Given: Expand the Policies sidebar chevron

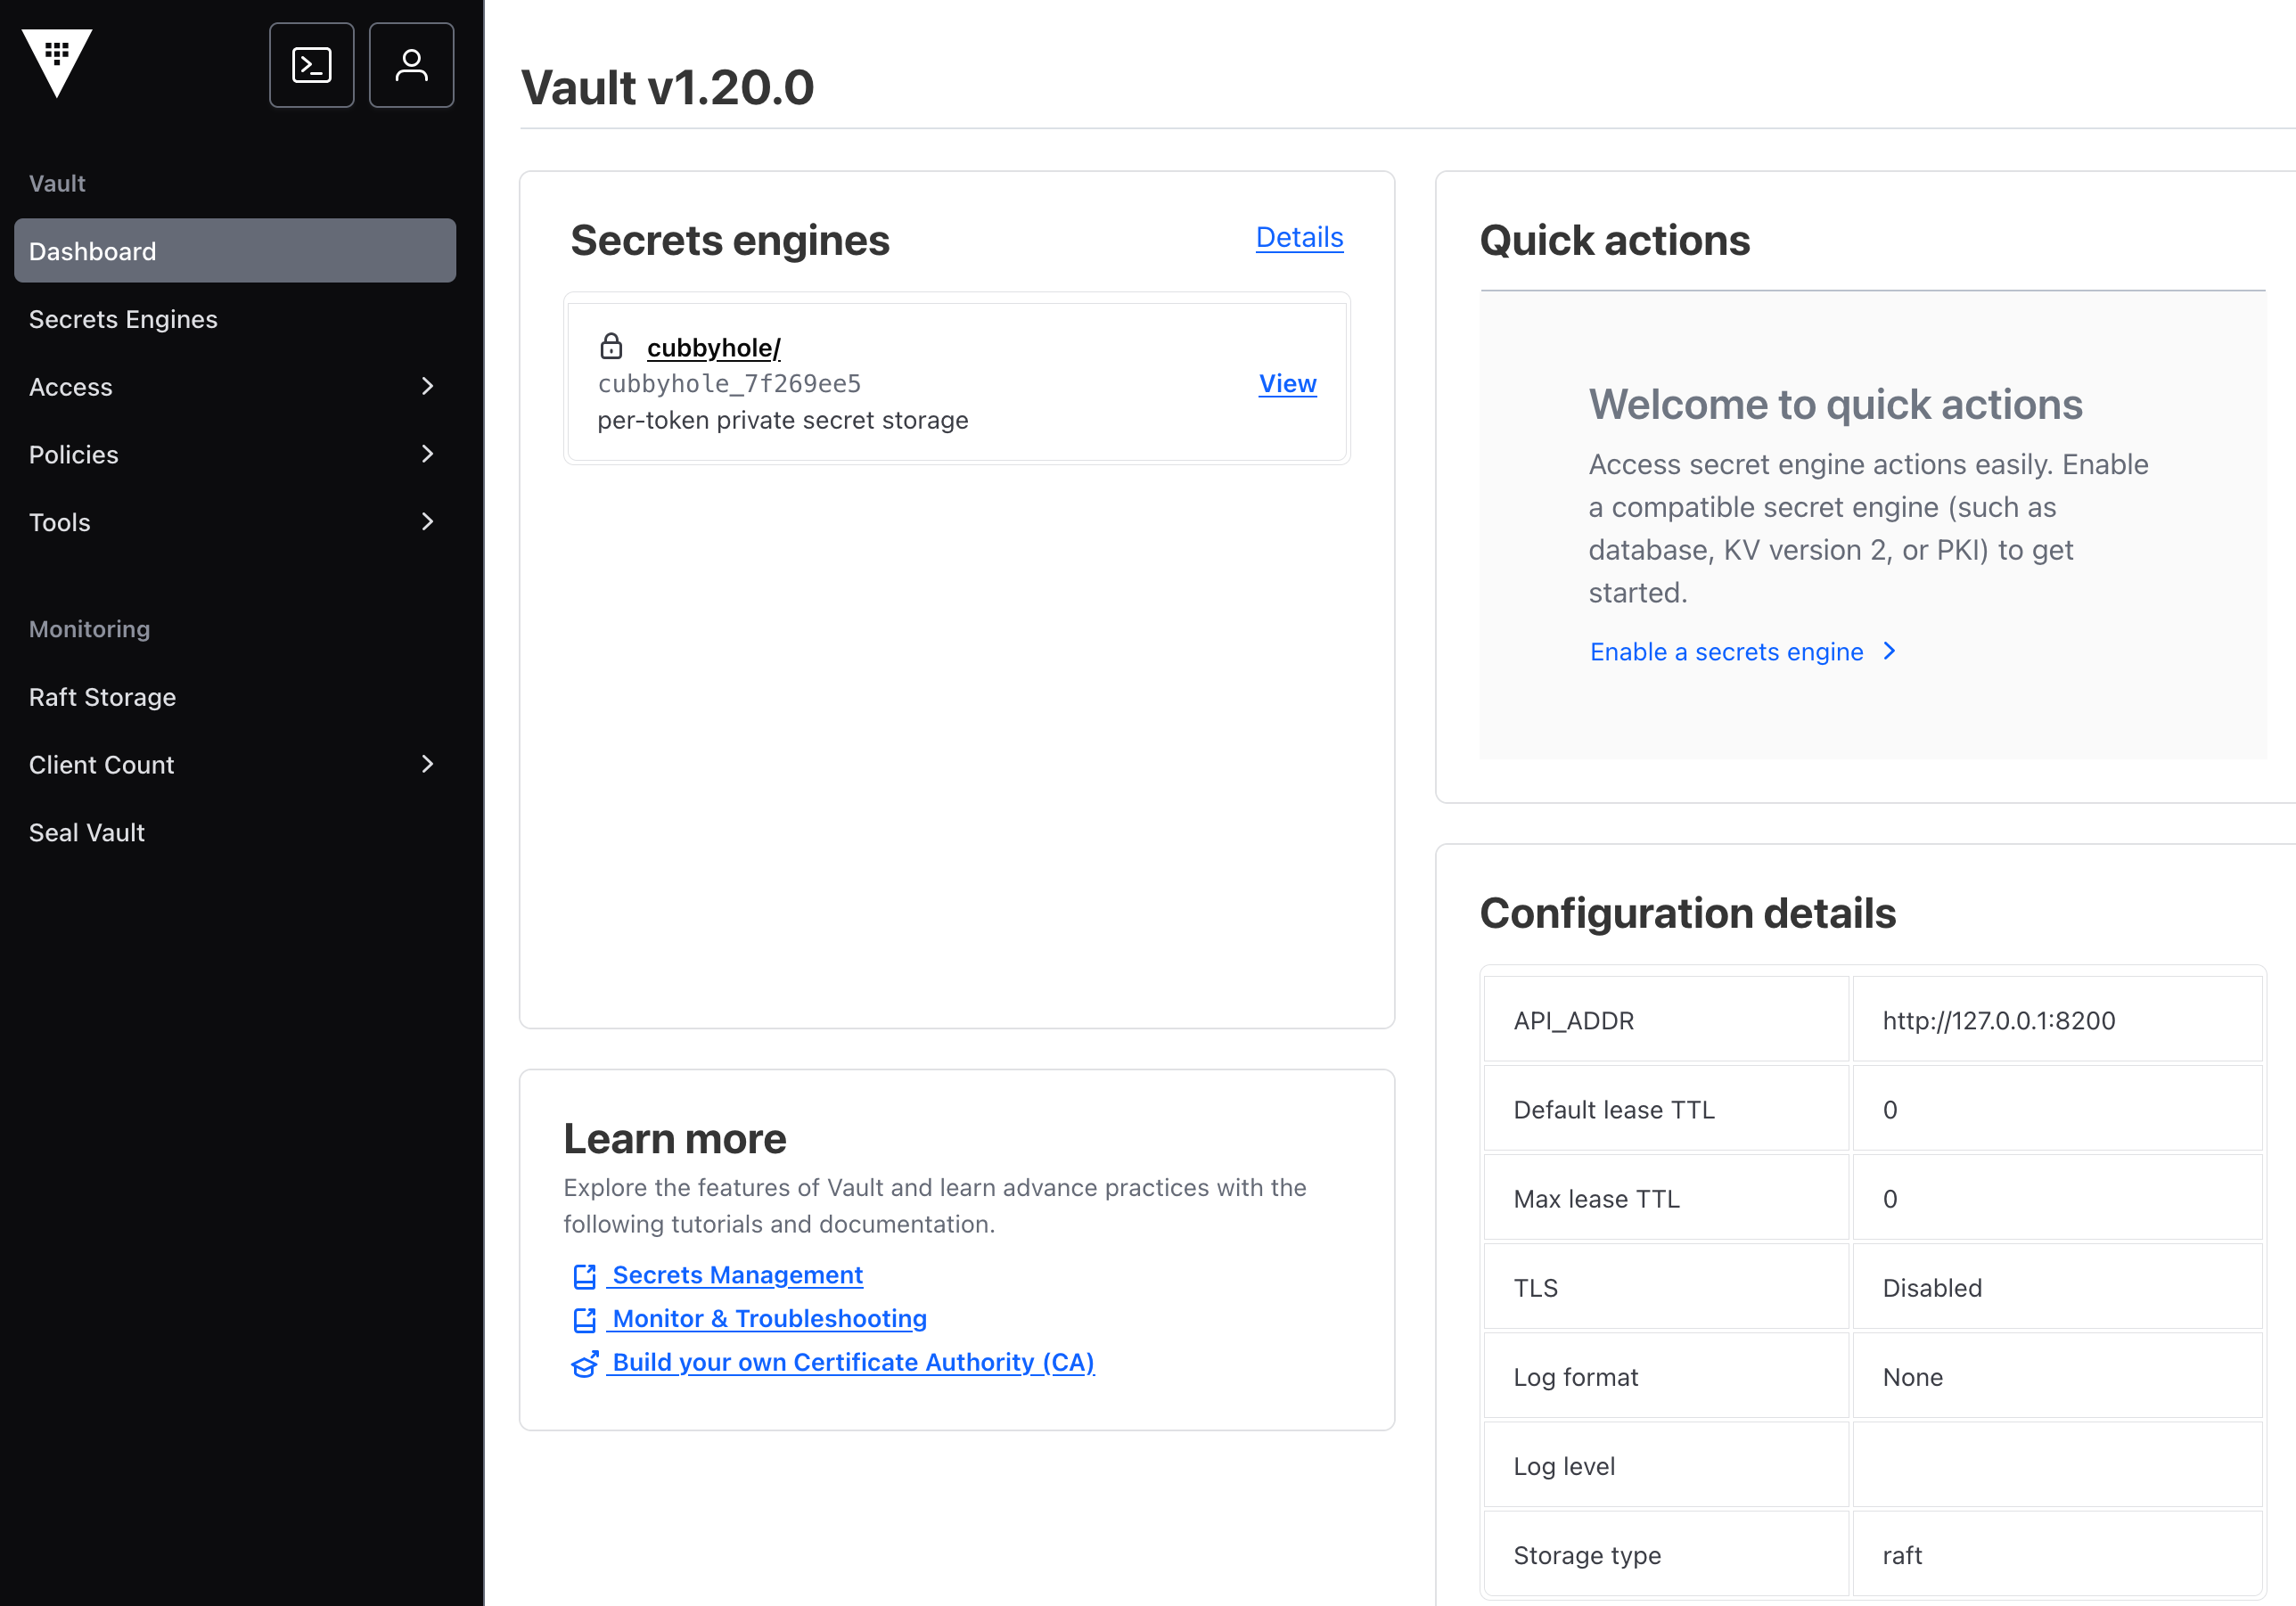Looking at the screenshot, I should (x=427, y=455).
